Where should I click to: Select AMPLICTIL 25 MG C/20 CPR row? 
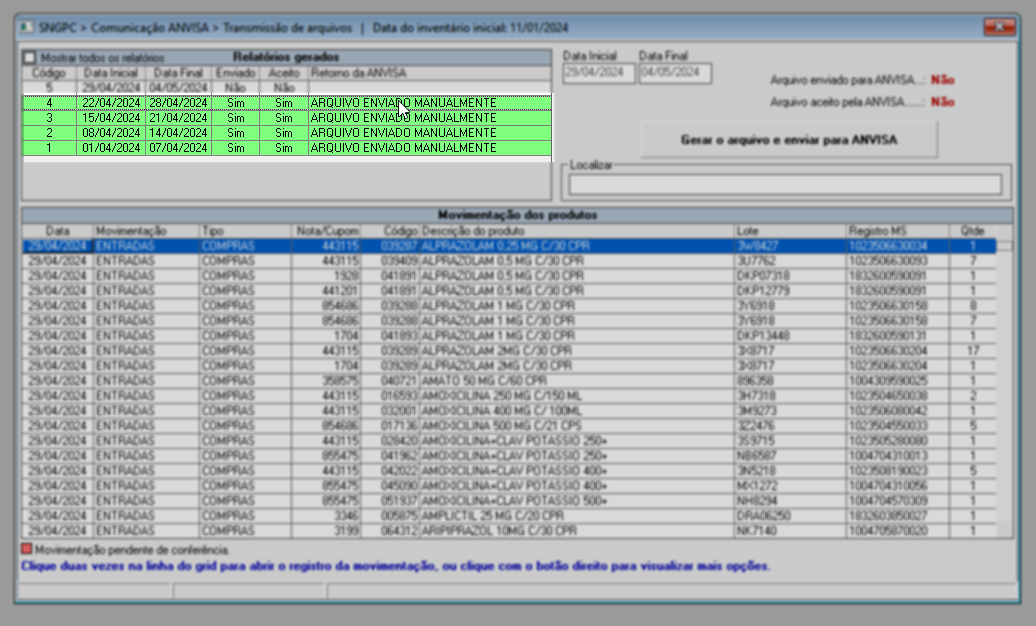(509, 516)
